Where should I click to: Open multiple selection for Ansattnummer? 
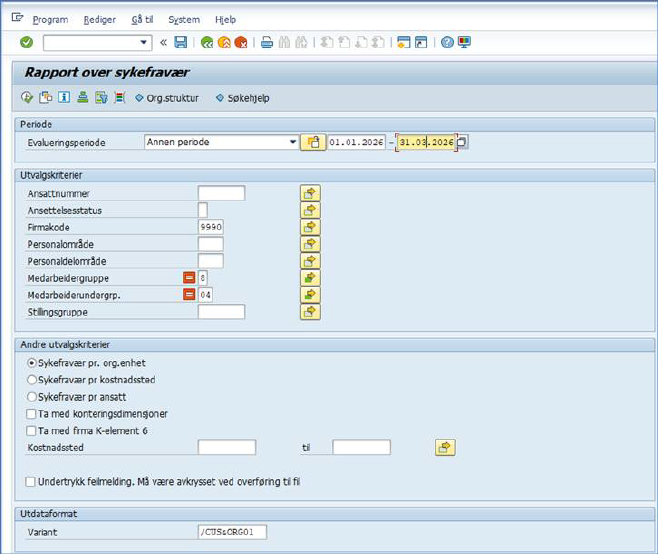click(310, 193)
